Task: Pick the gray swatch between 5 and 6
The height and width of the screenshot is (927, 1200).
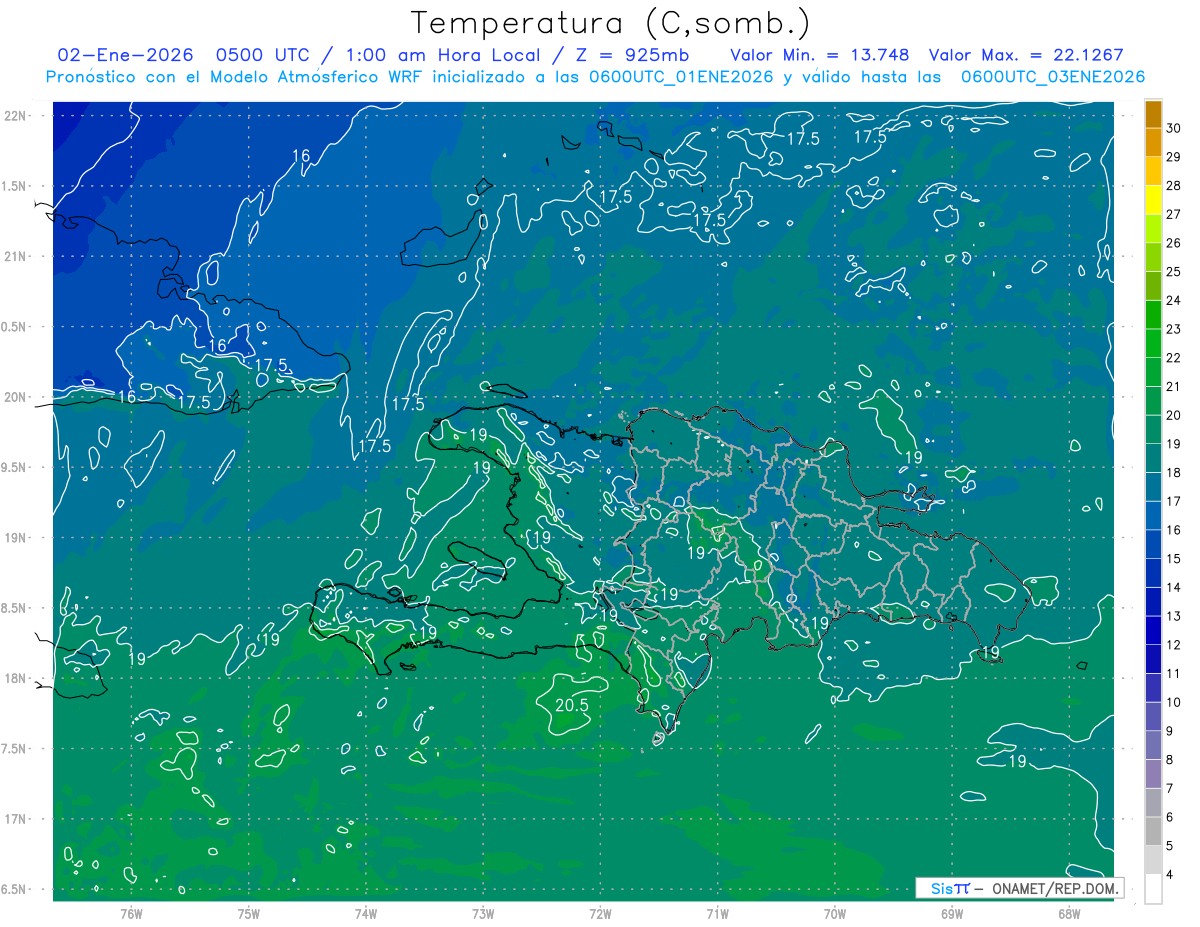Action: 1153,831
